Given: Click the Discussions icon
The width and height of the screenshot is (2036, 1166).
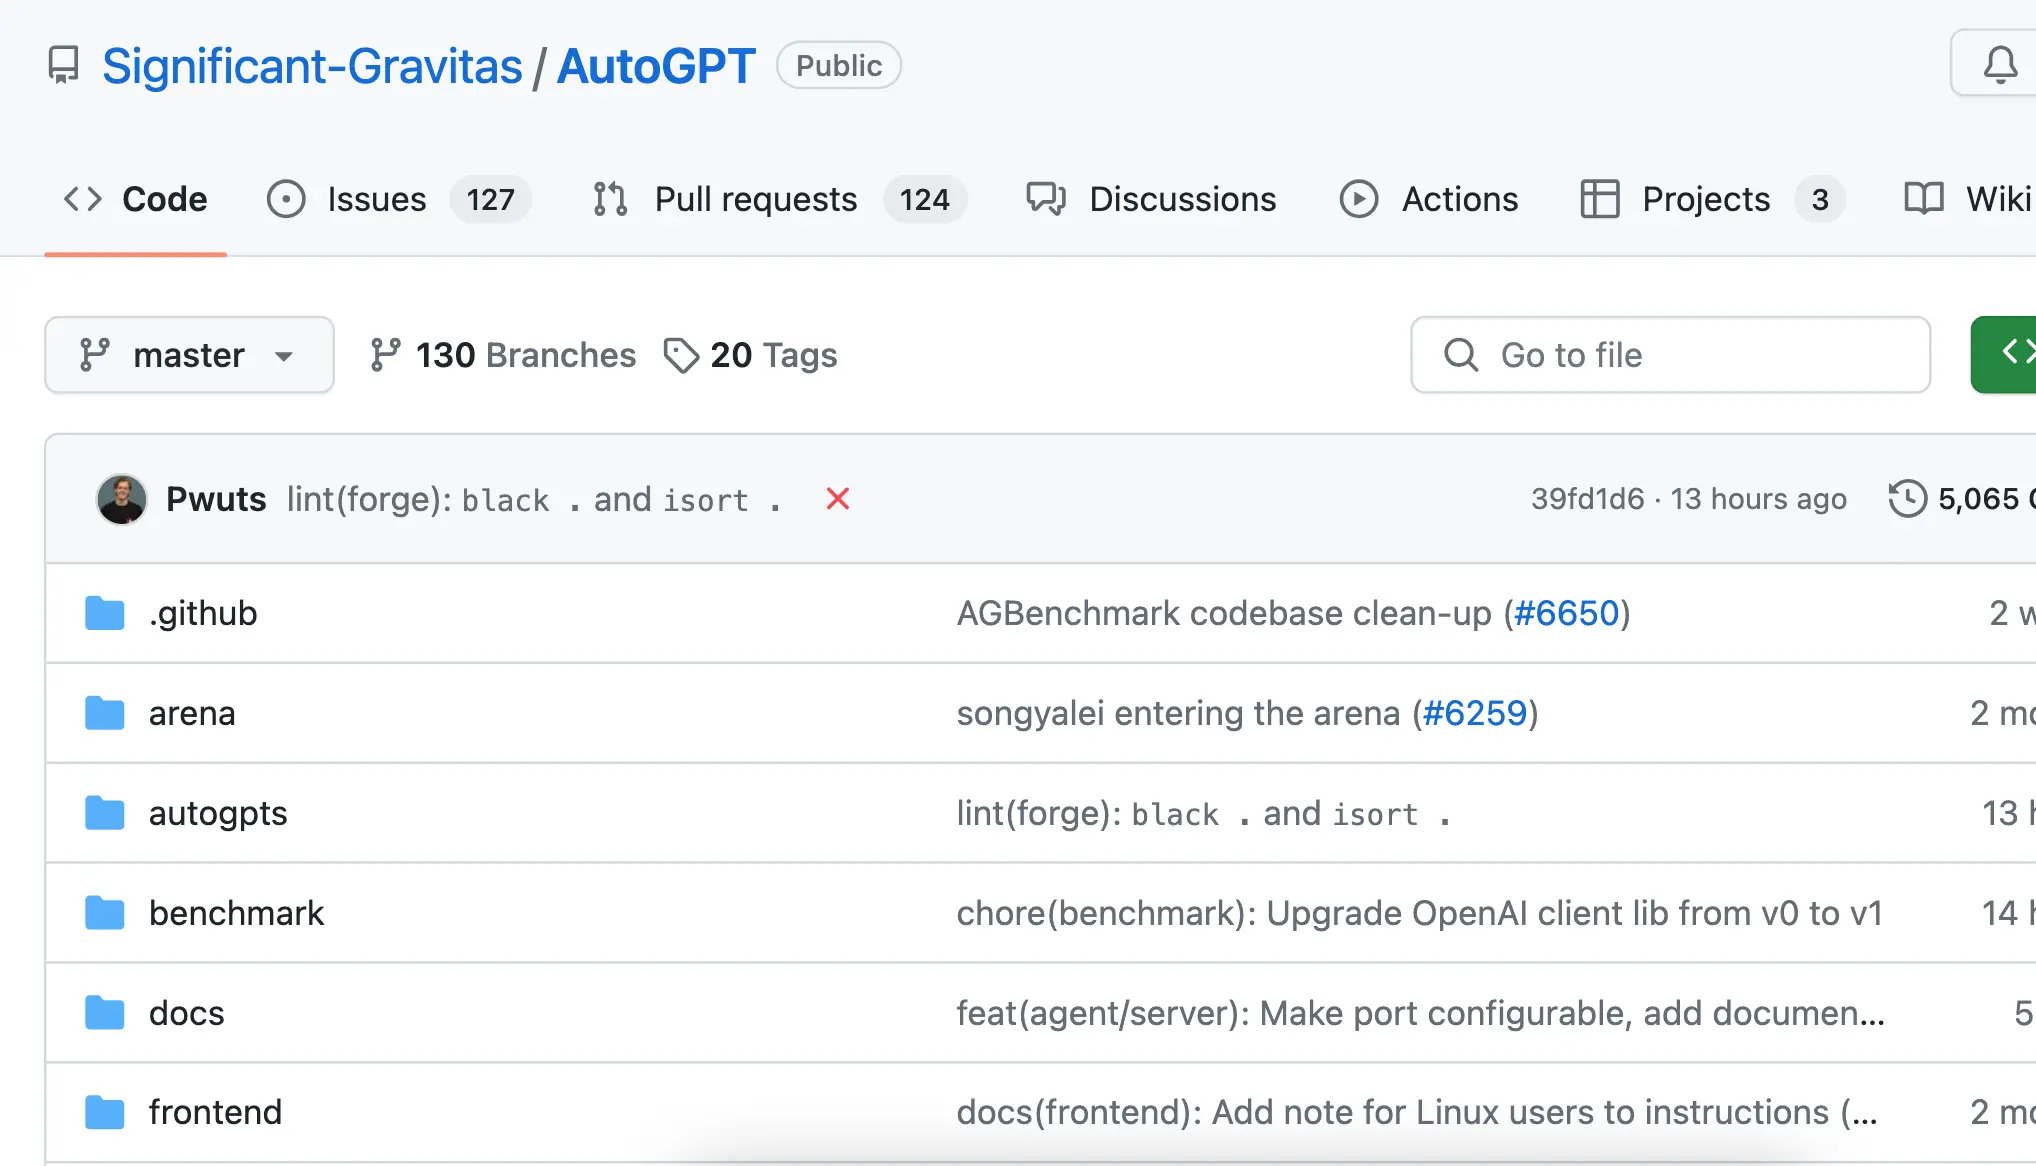Looking at the screenshot, I should pos(1049,199).
